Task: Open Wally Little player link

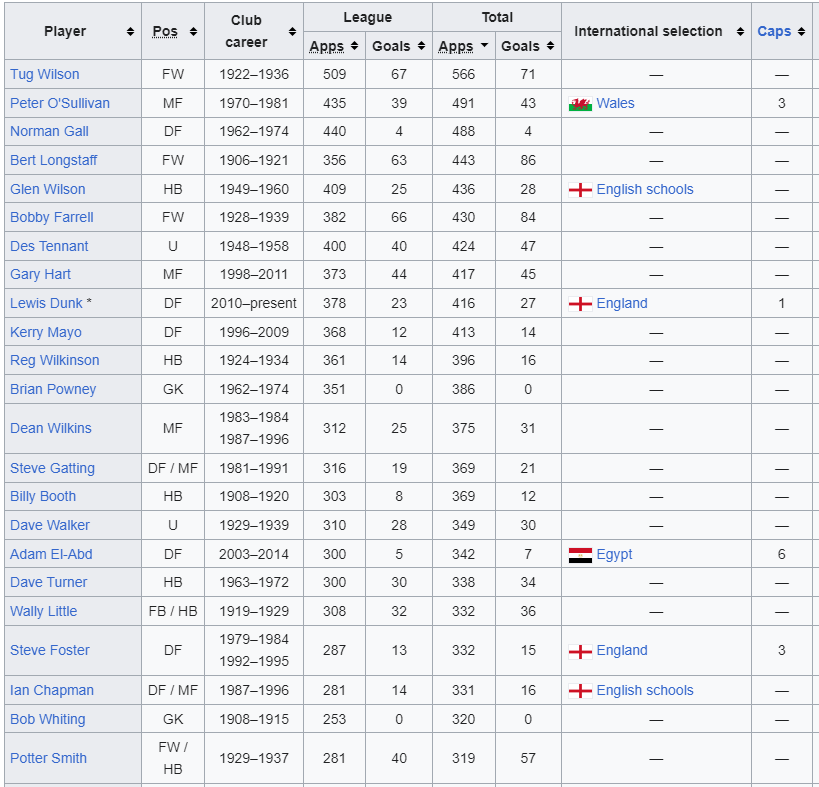Action: click(x=44, y=612)
